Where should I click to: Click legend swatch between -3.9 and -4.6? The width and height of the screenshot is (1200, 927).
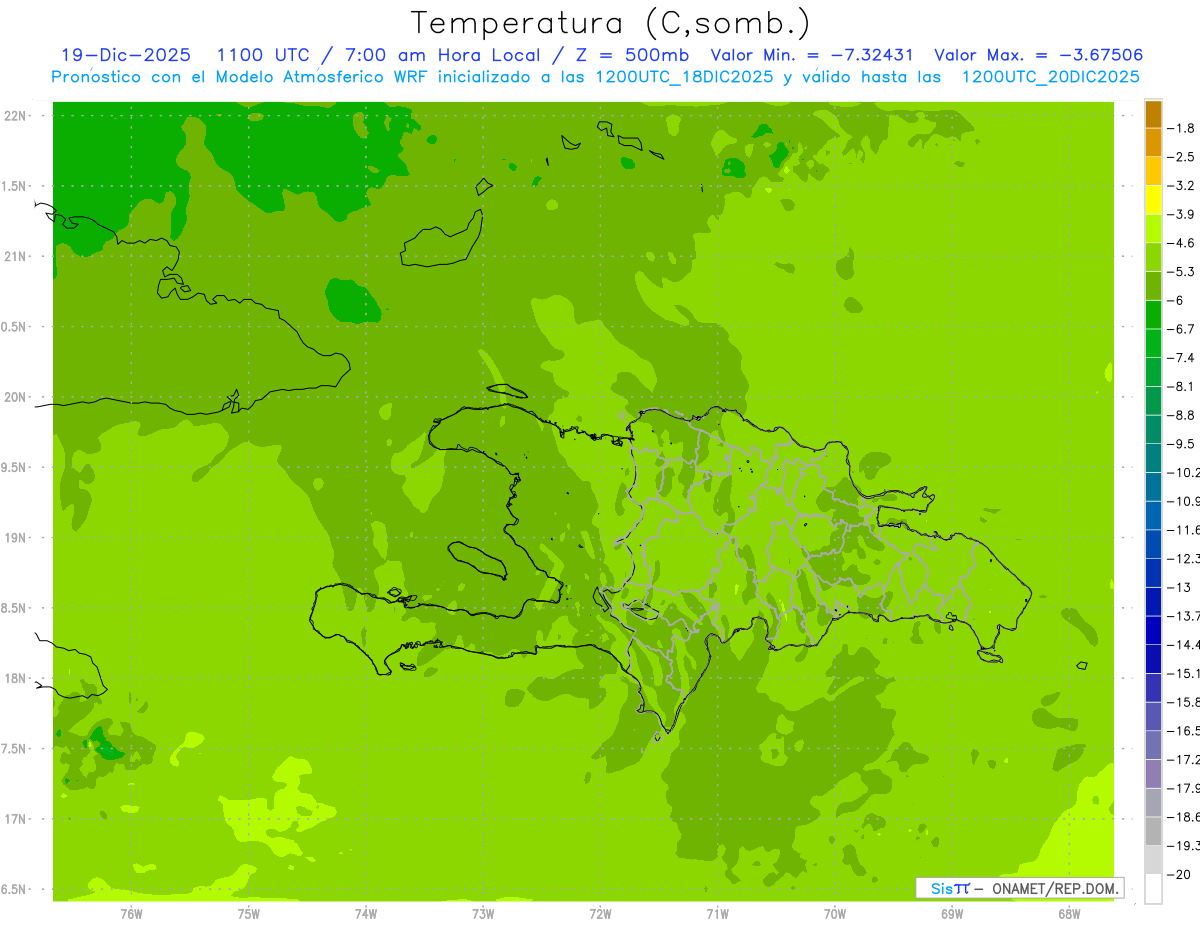point(1153,229)
